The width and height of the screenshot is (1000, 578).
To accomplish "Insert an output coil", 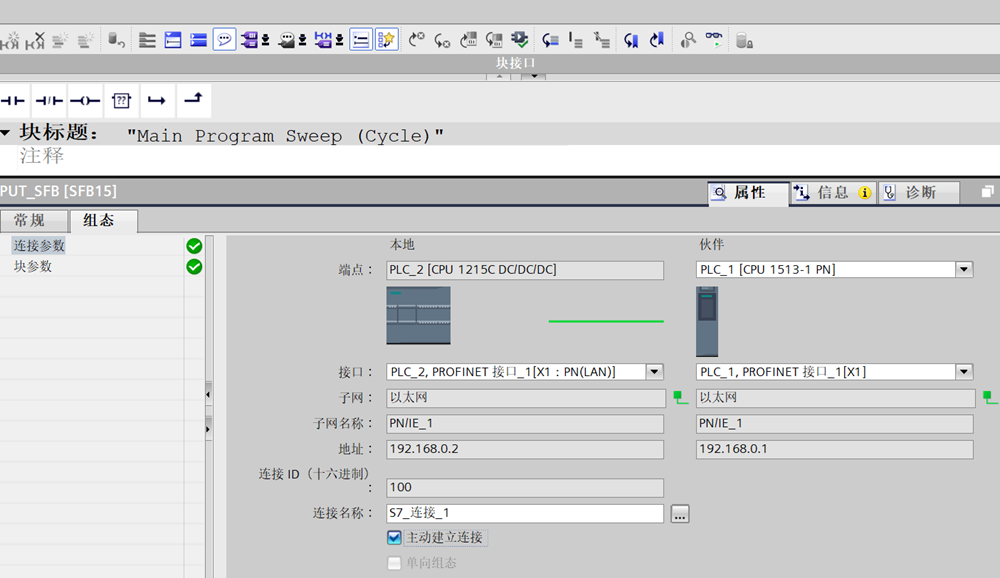I will click(85, 100).
